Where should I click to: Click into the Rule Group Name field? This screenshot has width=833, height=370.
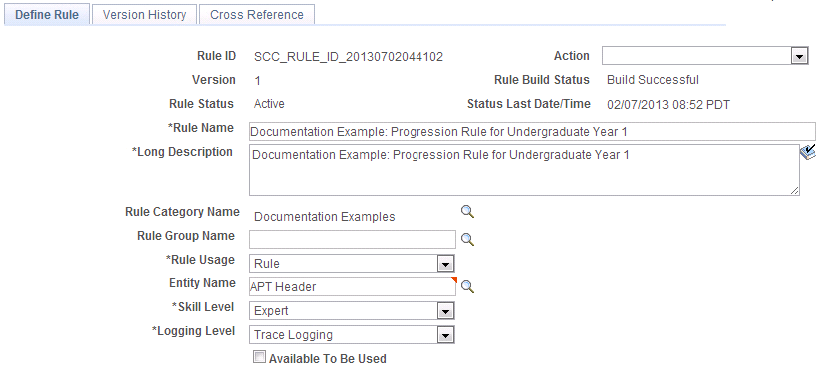tap(352, 239)
